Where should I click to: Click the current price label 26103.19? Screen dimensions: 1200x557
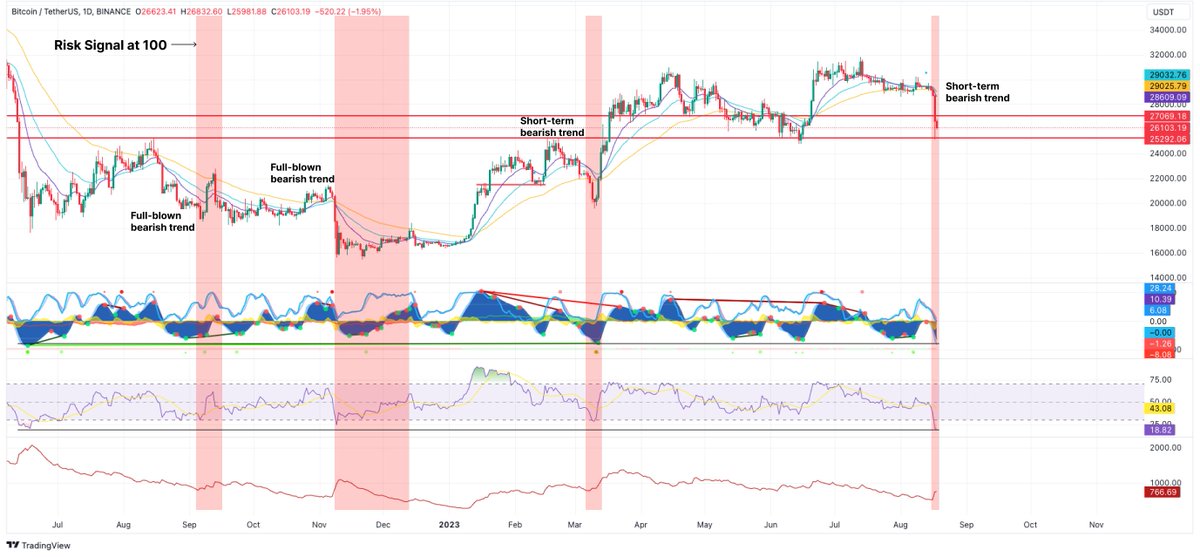click(1162, 128)
